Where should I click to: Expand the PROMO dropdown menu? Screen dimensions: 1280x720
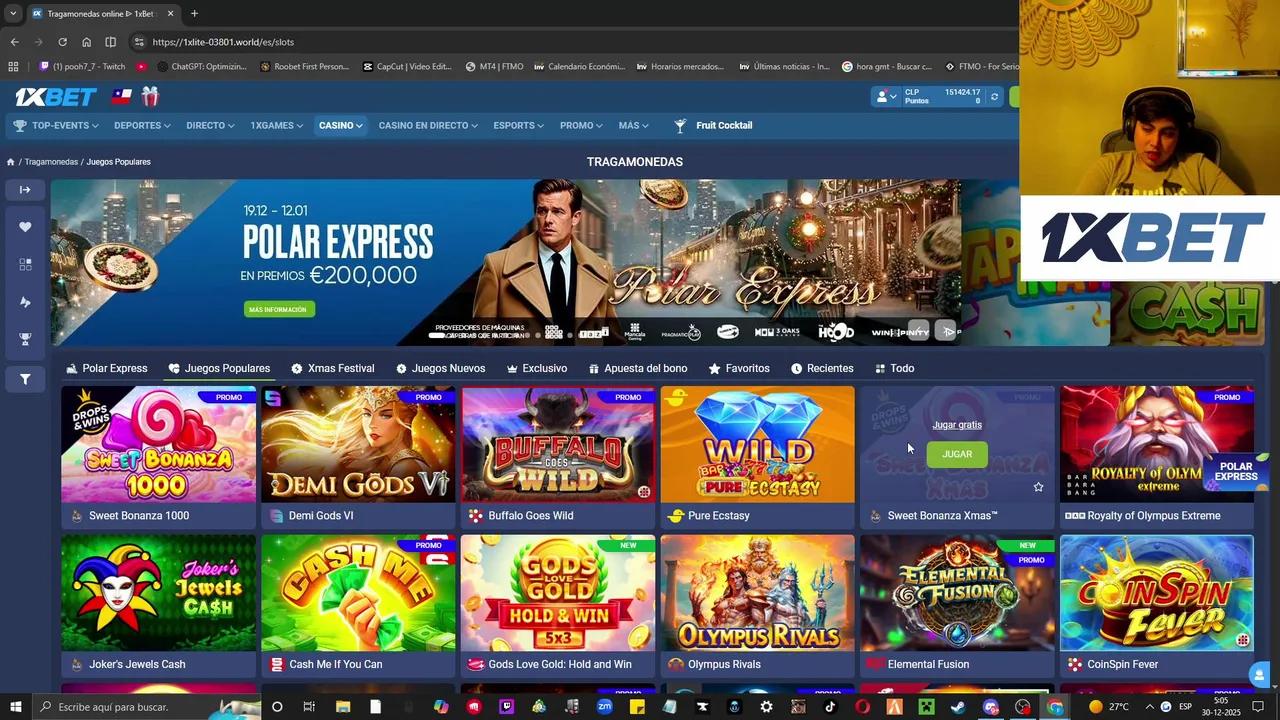(581, 126)
